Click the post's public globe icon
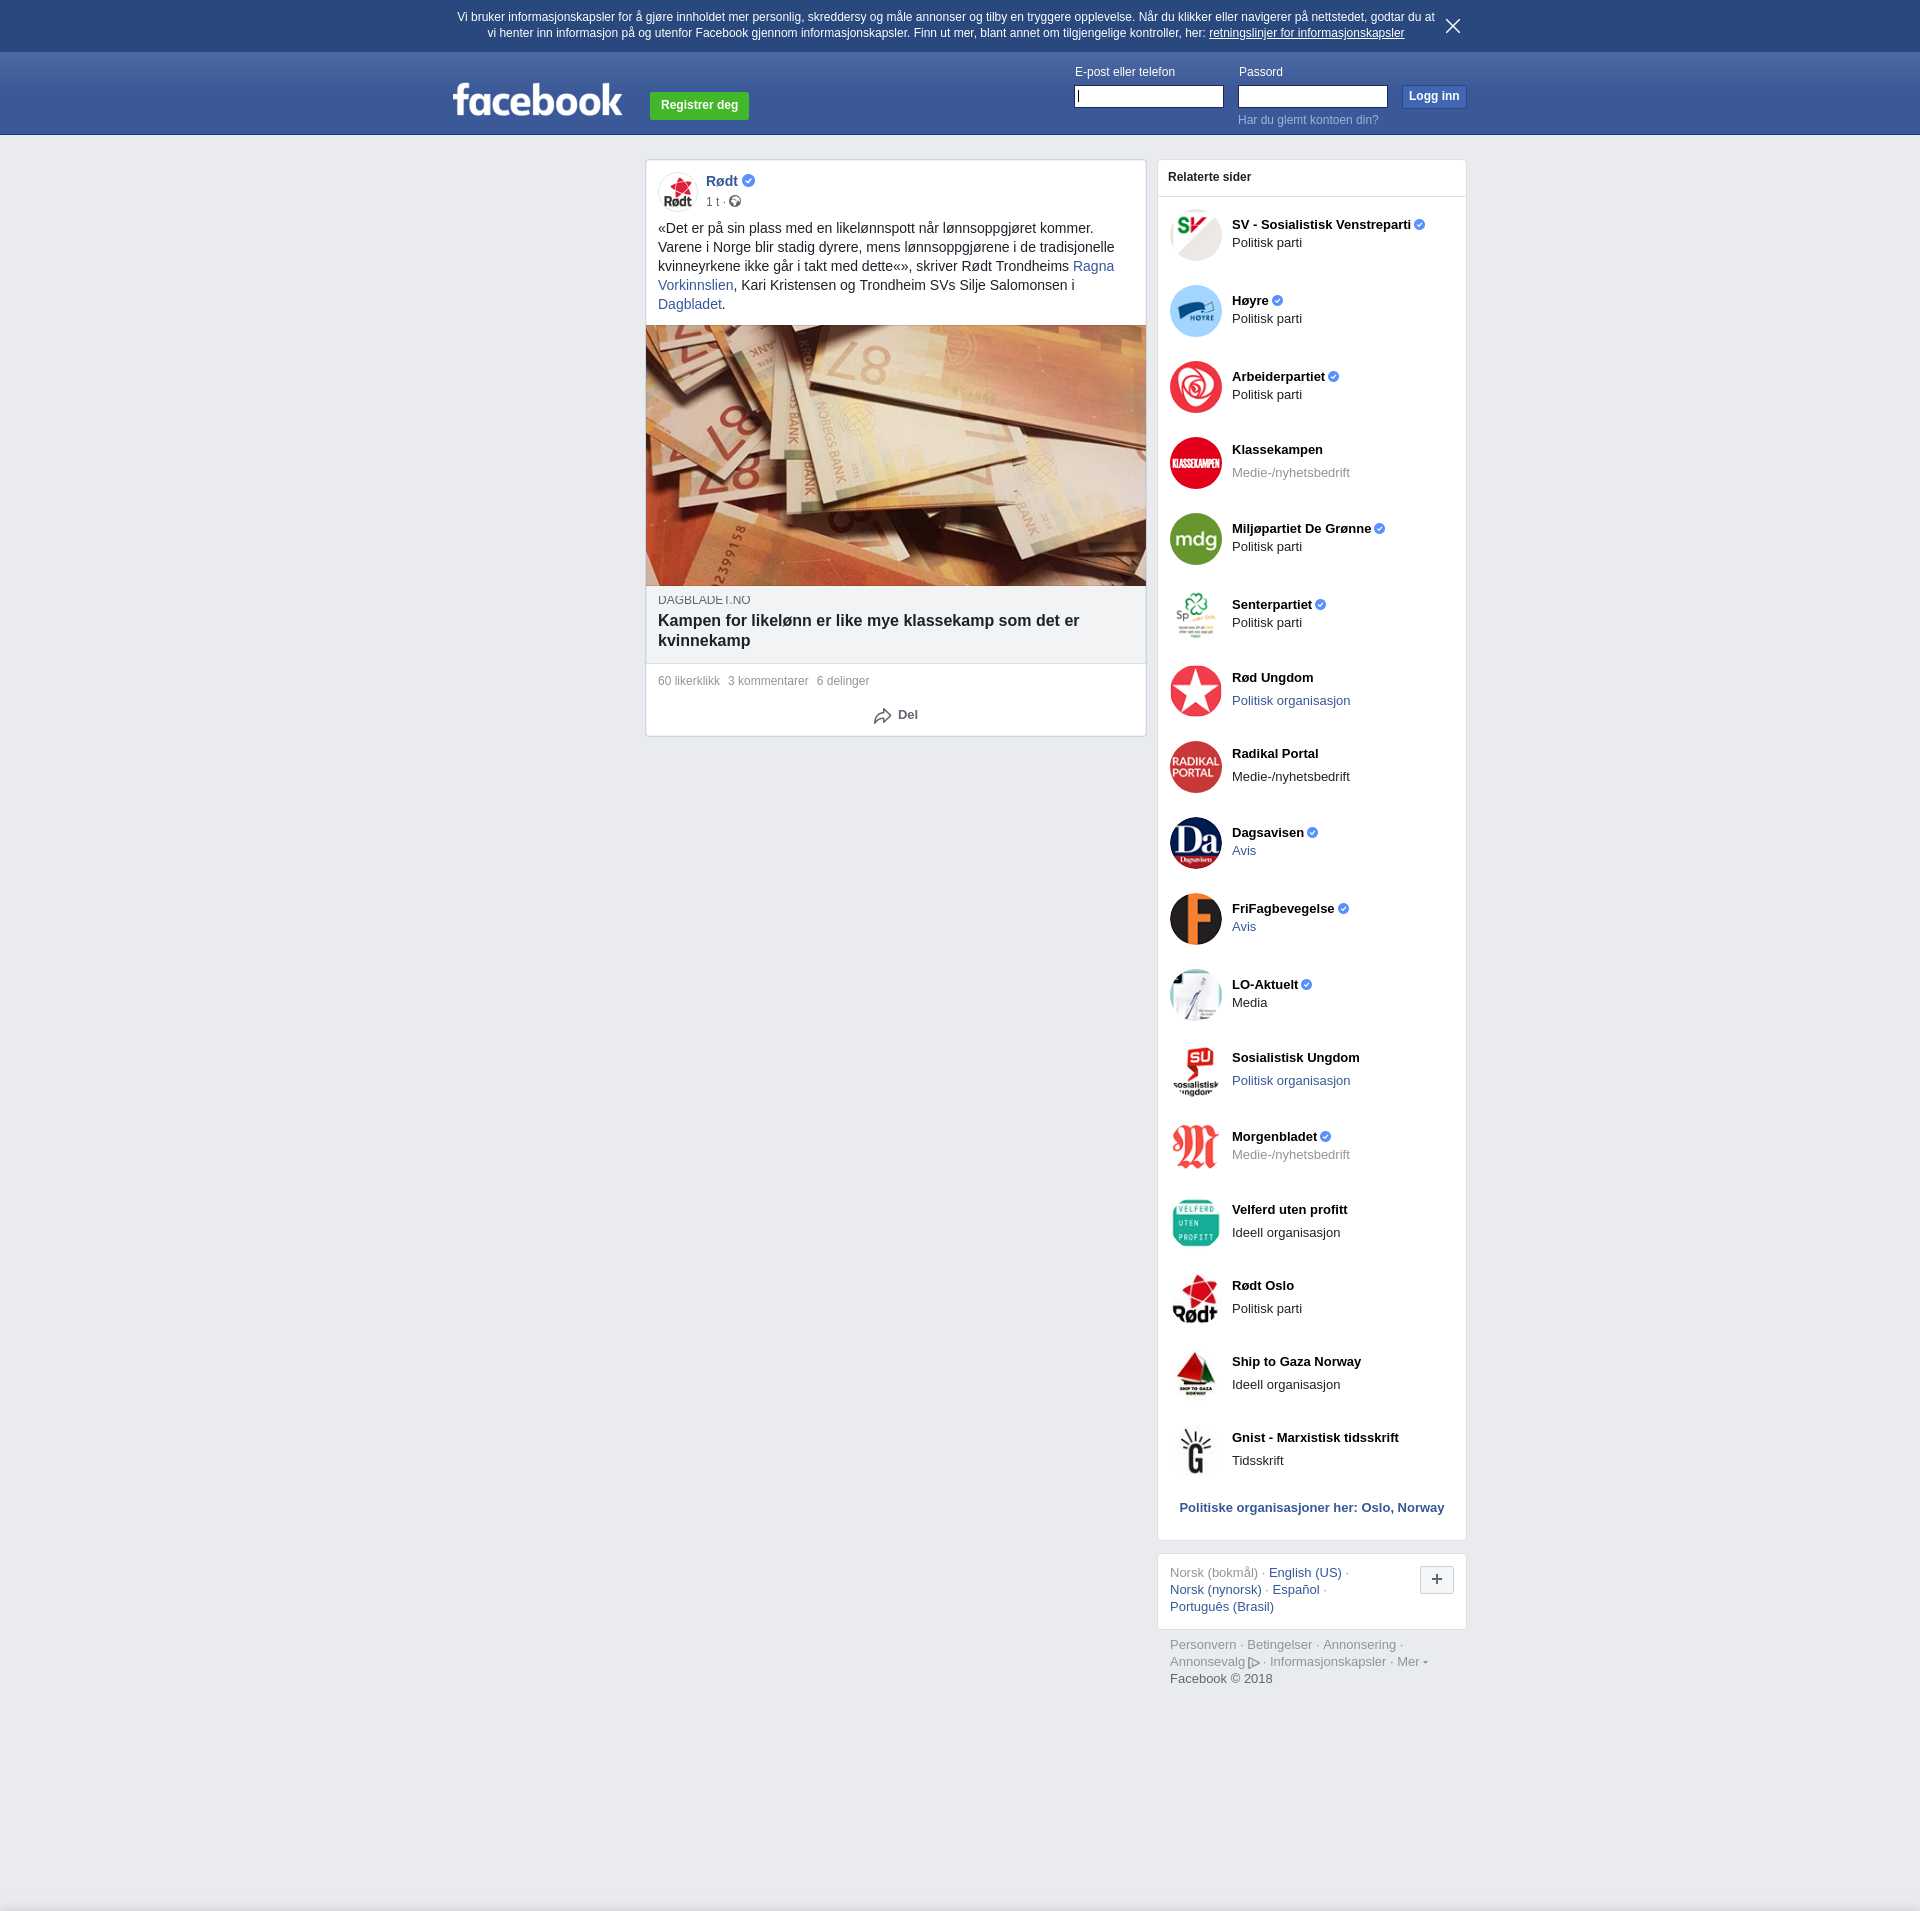The image size is (1920, 1911). (735, 202)
